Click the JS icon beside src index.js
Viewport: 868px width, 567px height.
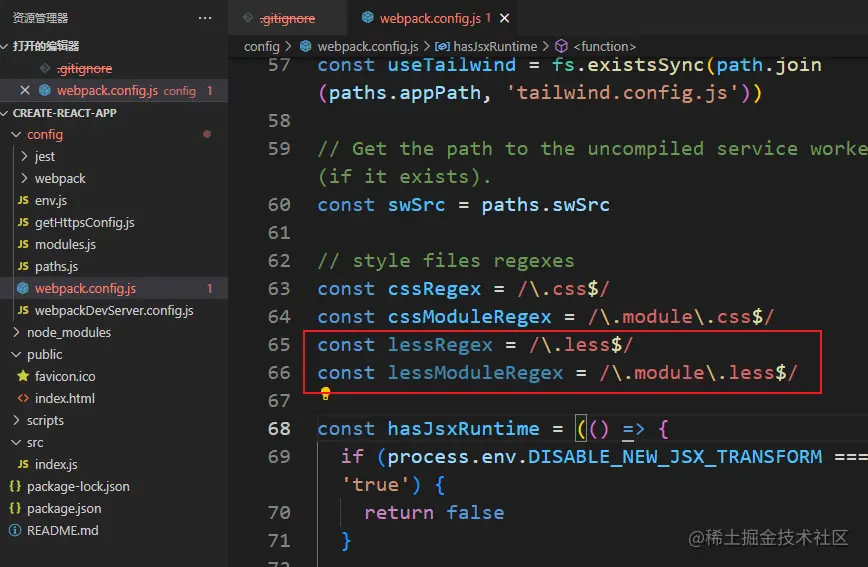click(x=23, y=464)
